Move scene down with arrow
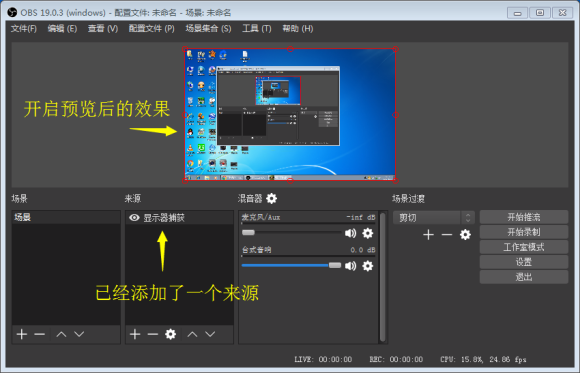Viewport: 580px width, 373px height. [79, 334]
